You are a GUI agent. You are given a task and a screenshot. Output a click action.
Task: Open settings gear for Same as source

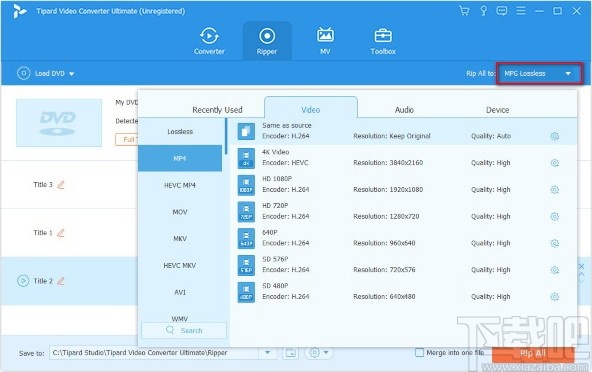coord(554,136)
